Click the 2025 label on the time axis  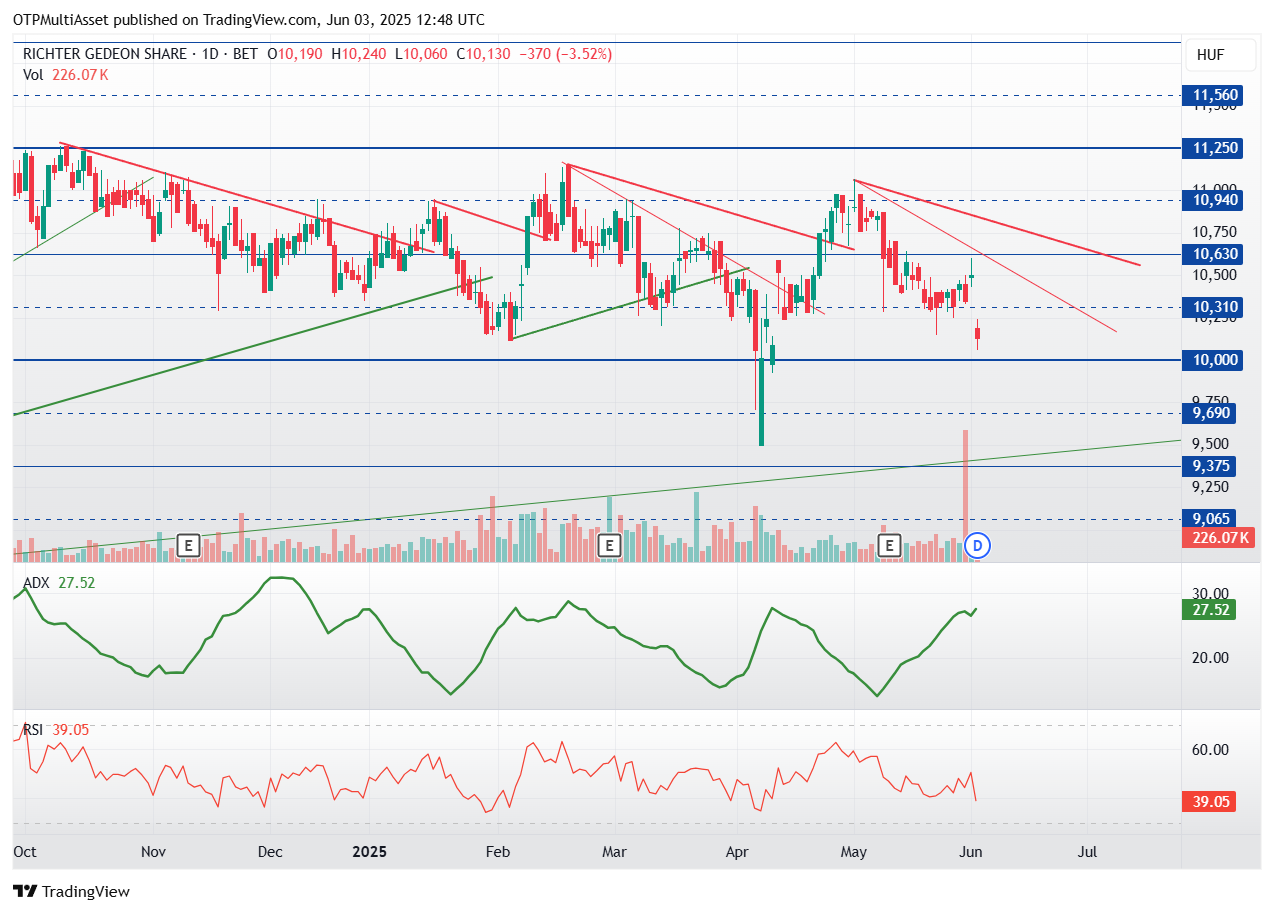369,852
